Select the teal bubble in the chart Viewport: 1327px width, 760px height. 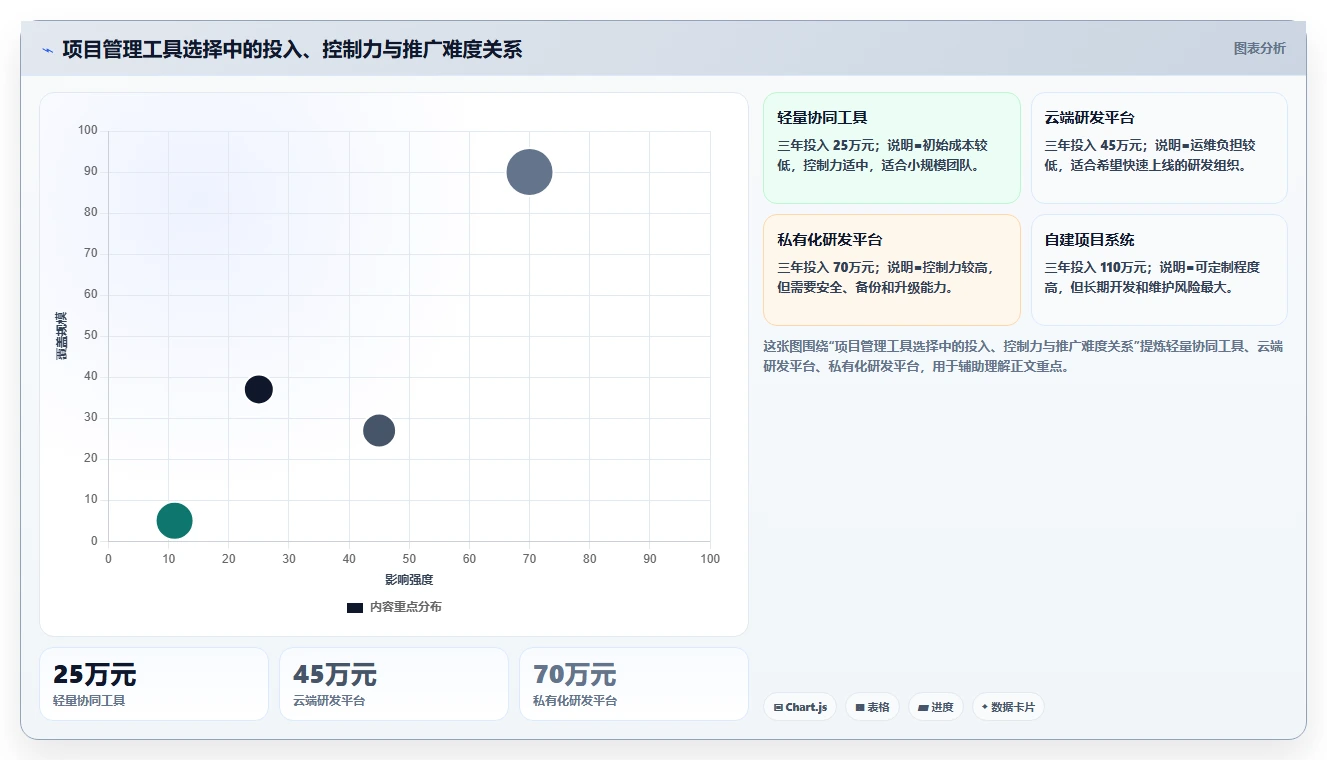pos(174,520)
